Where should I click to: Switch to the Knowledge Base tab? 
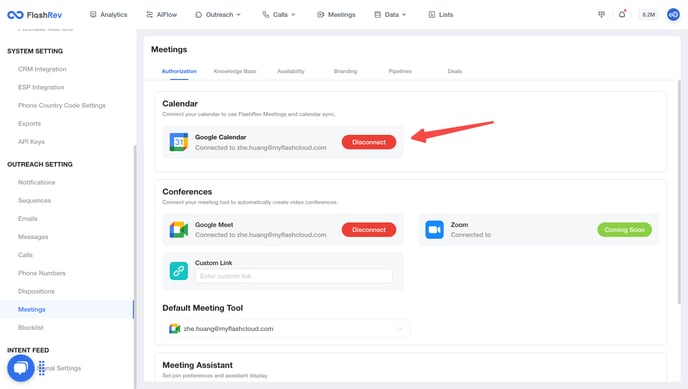(235, 71)
